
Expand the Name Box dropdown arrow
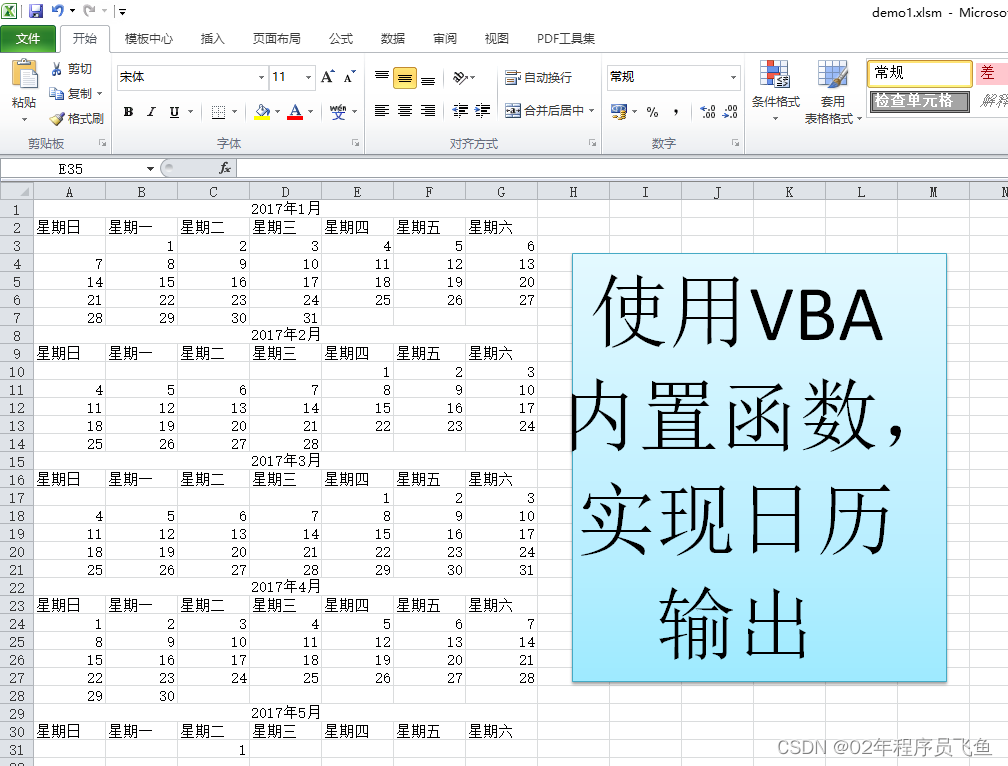tap(150, 168)
